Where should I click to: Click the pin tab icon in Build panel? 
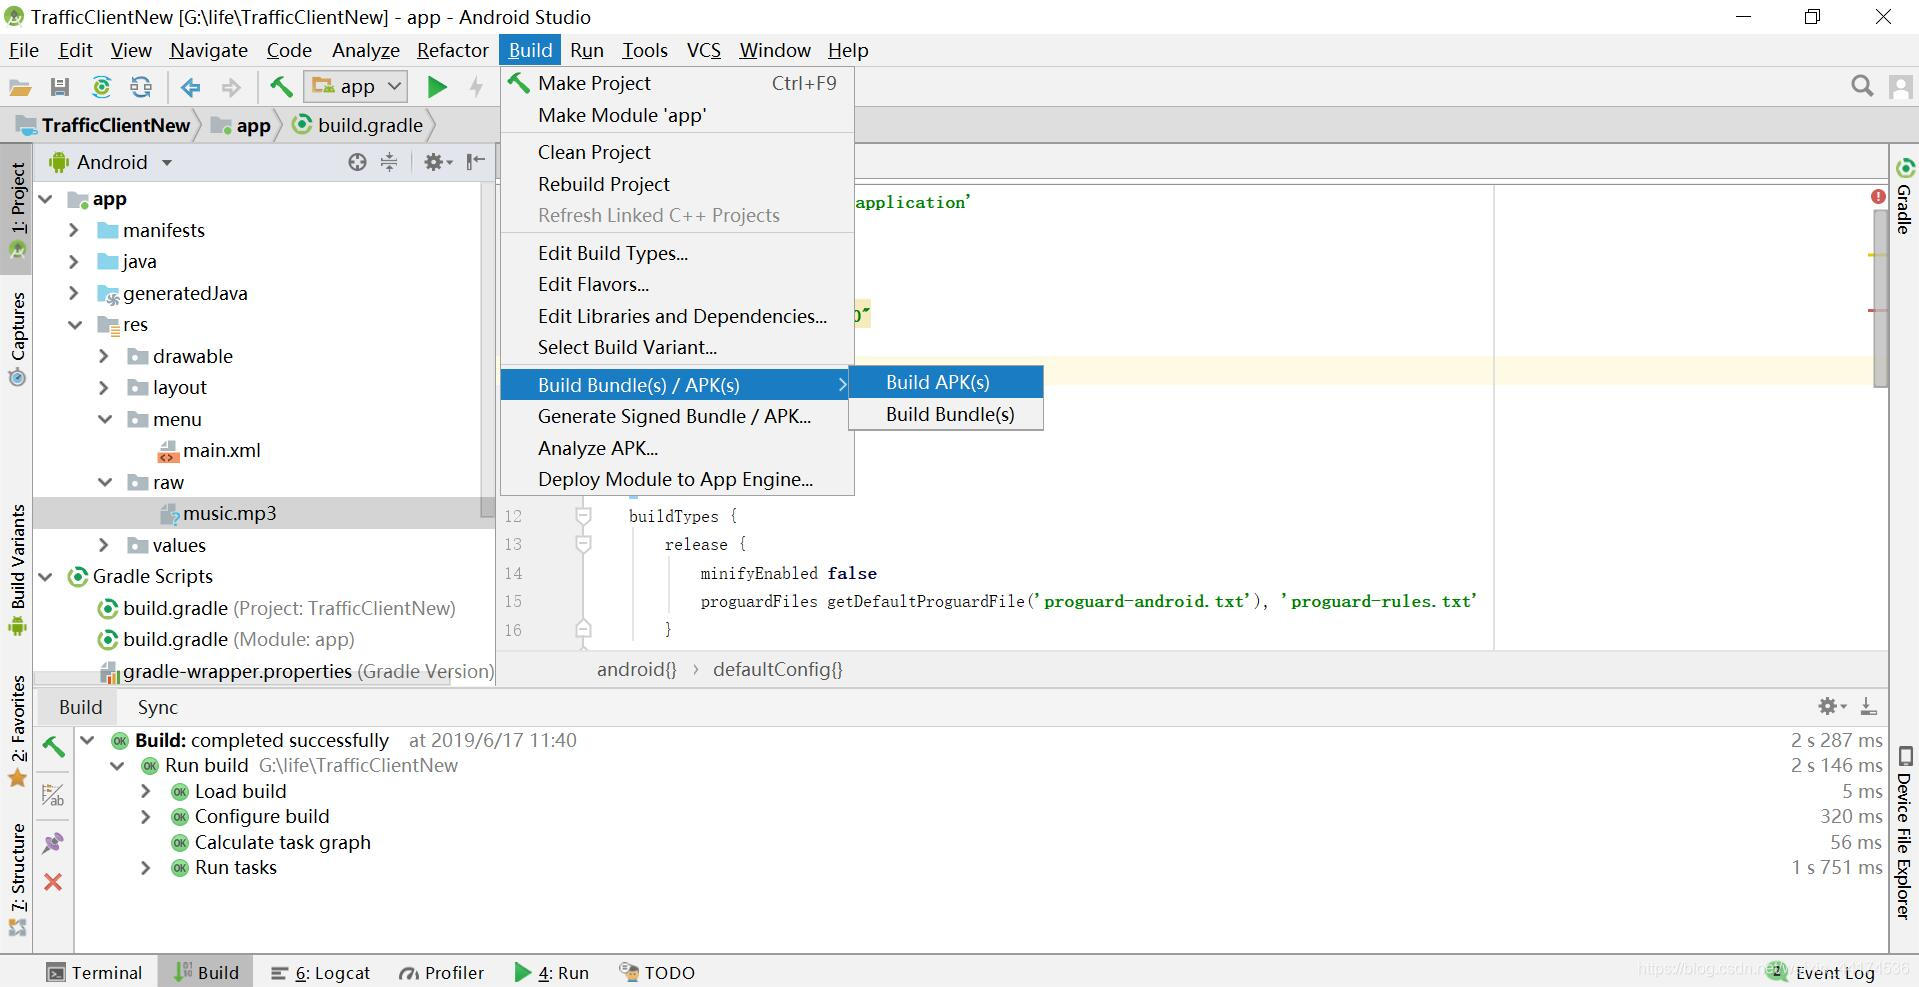pos(53,843)
